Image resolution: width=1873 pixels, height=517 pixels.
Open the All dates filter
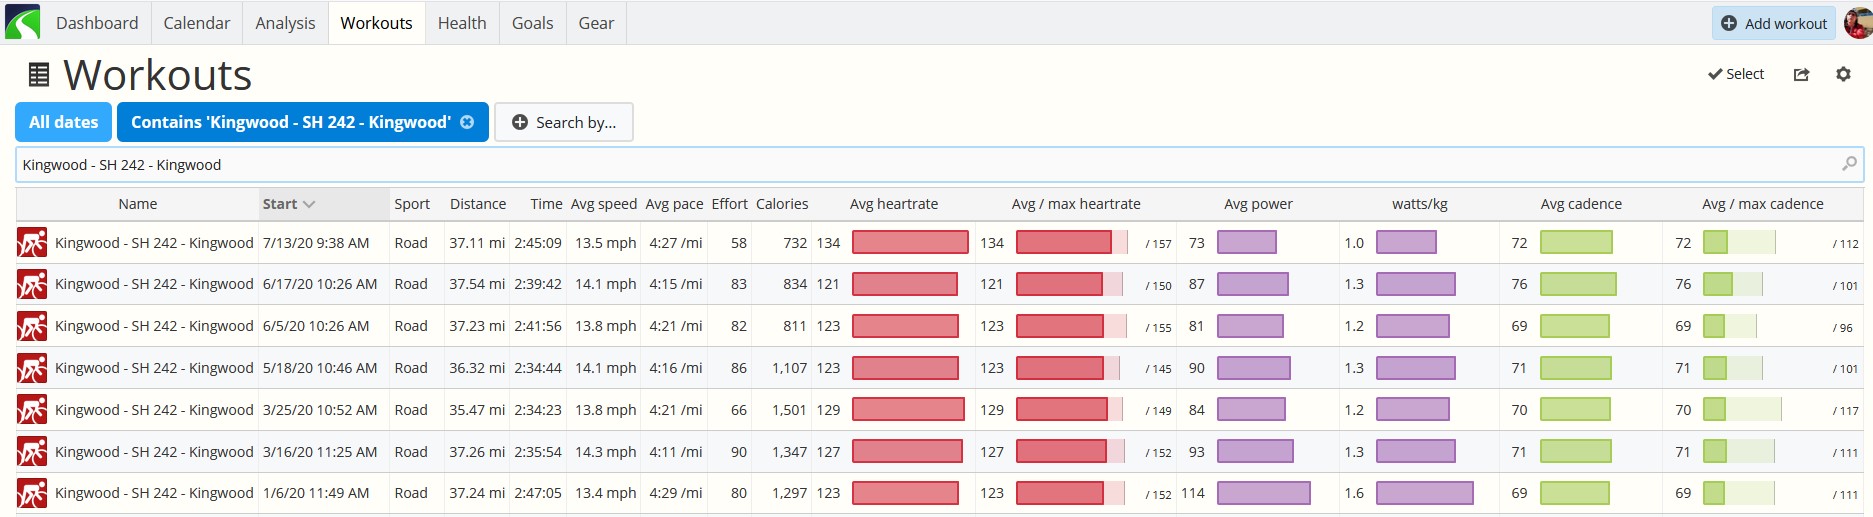(64, 122)
